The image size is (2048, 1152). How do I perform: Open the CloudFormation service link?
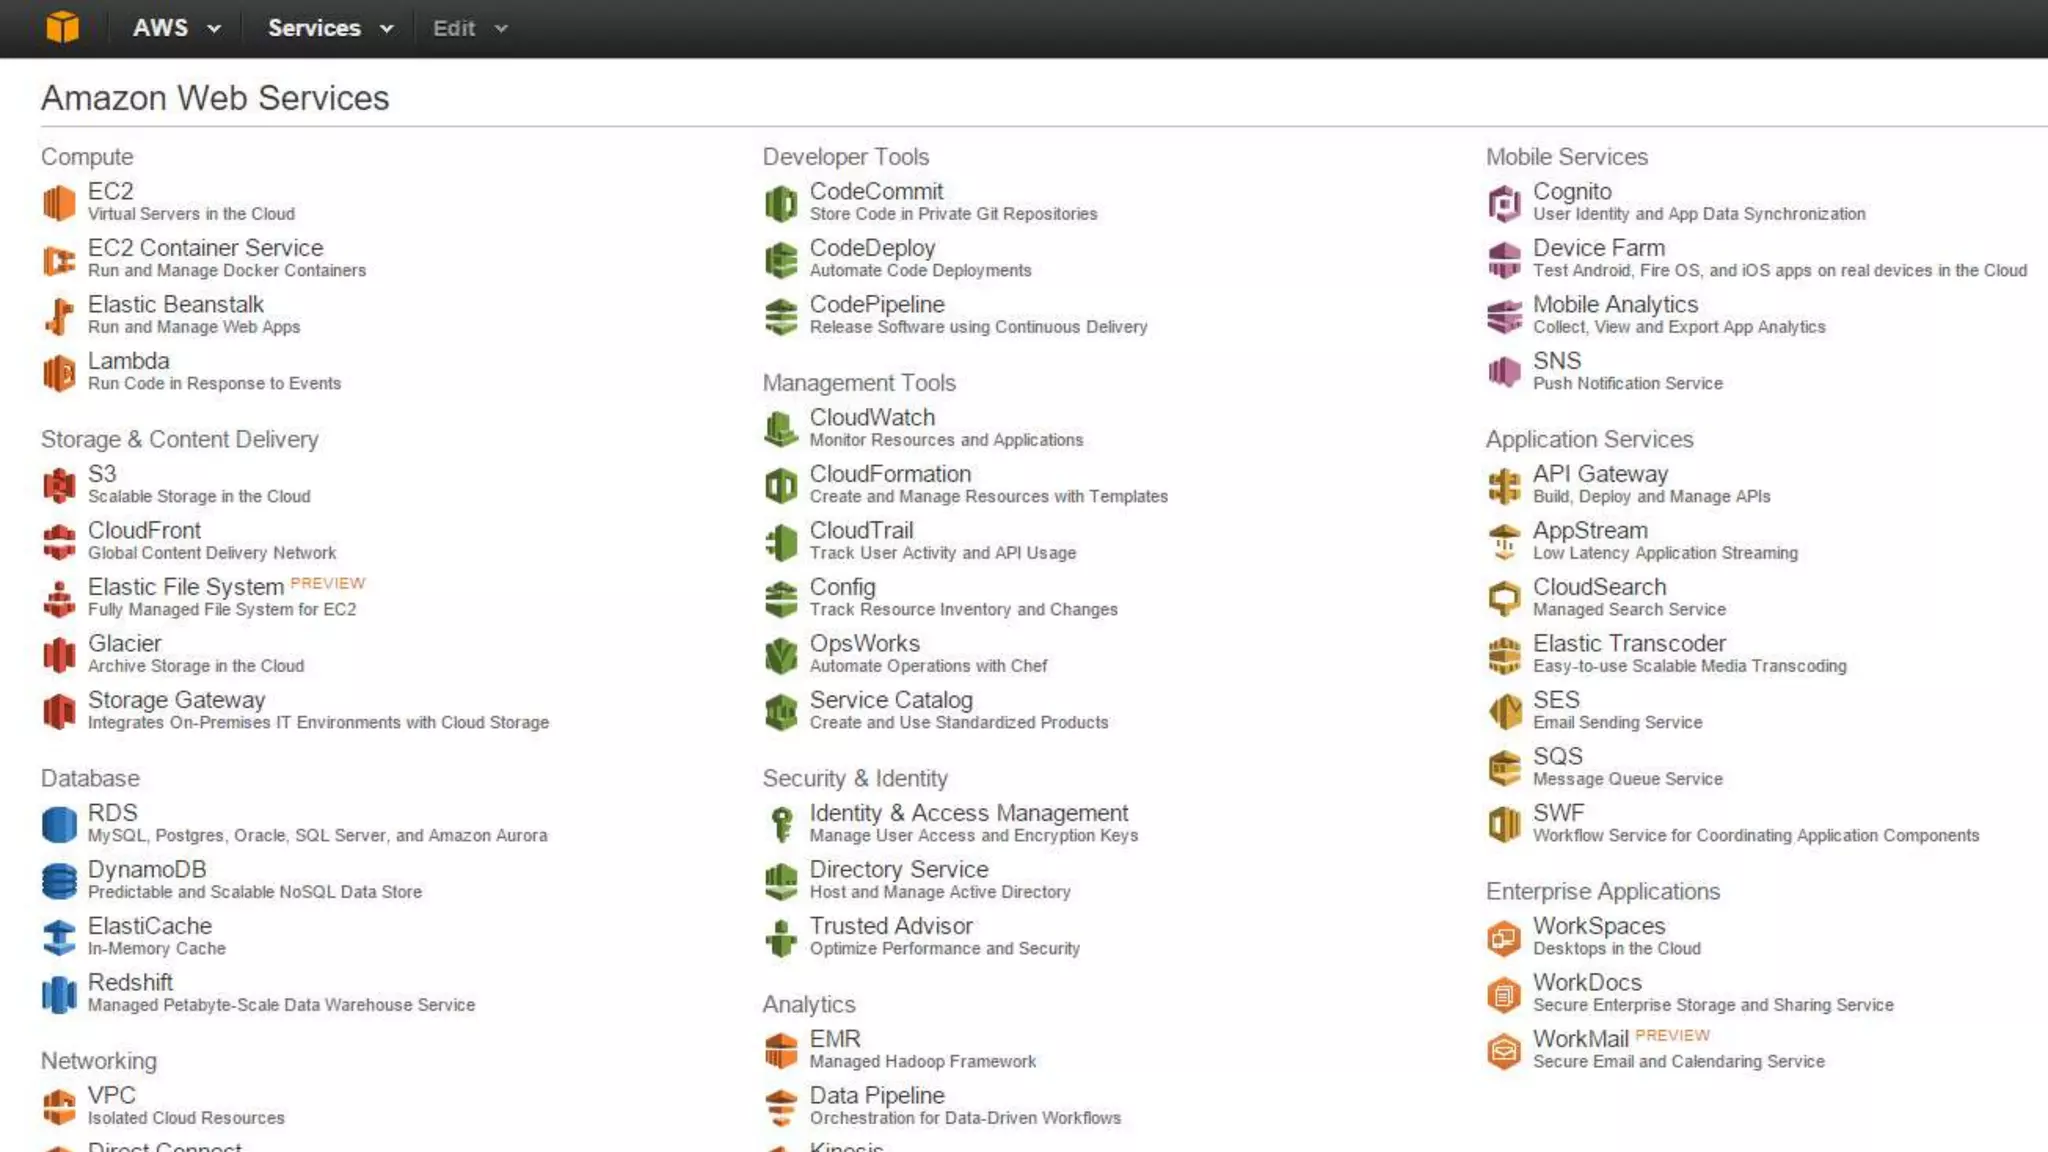[890, 474]
